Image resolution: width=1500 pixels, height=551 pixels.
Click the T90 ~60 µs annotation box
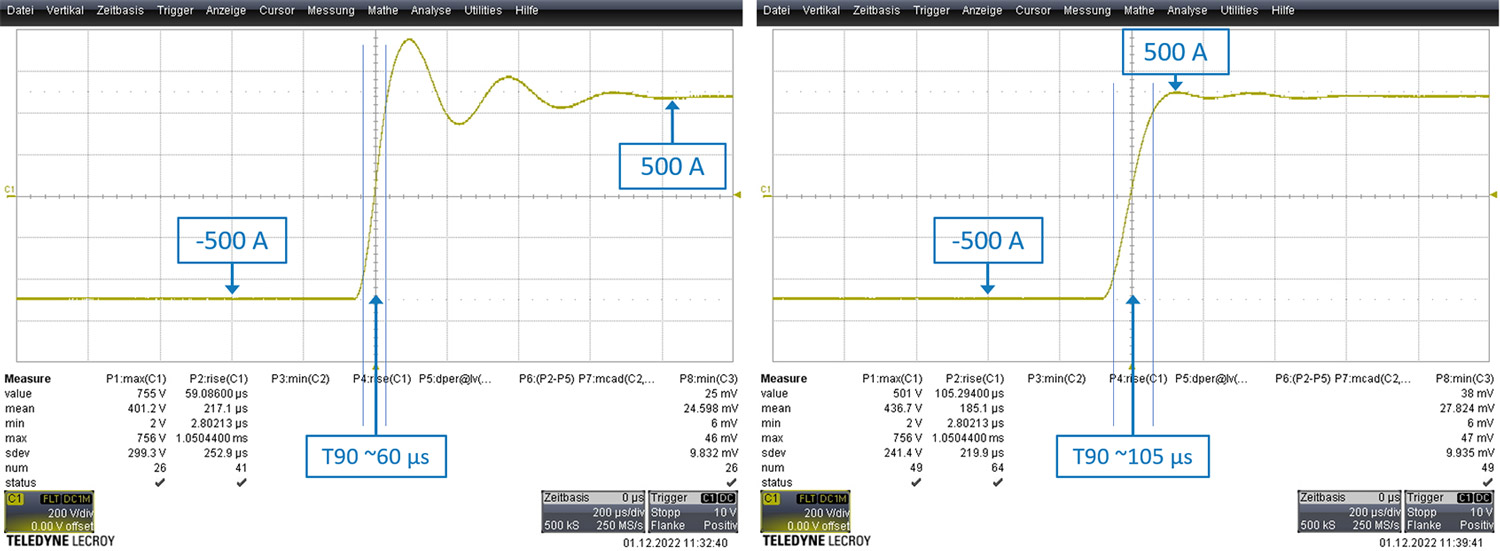pos(377,459)
